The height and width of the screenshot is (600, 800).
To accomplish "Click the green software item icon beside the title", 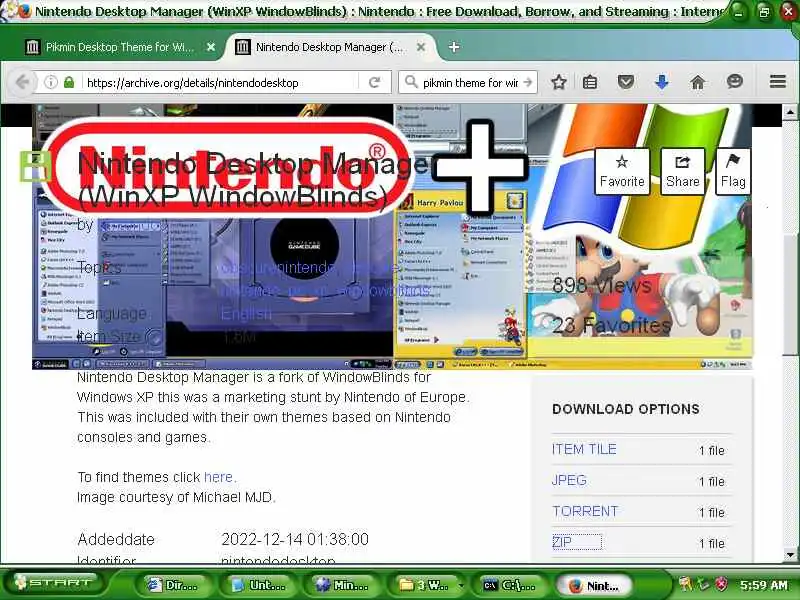I will (x=35, y=166).
